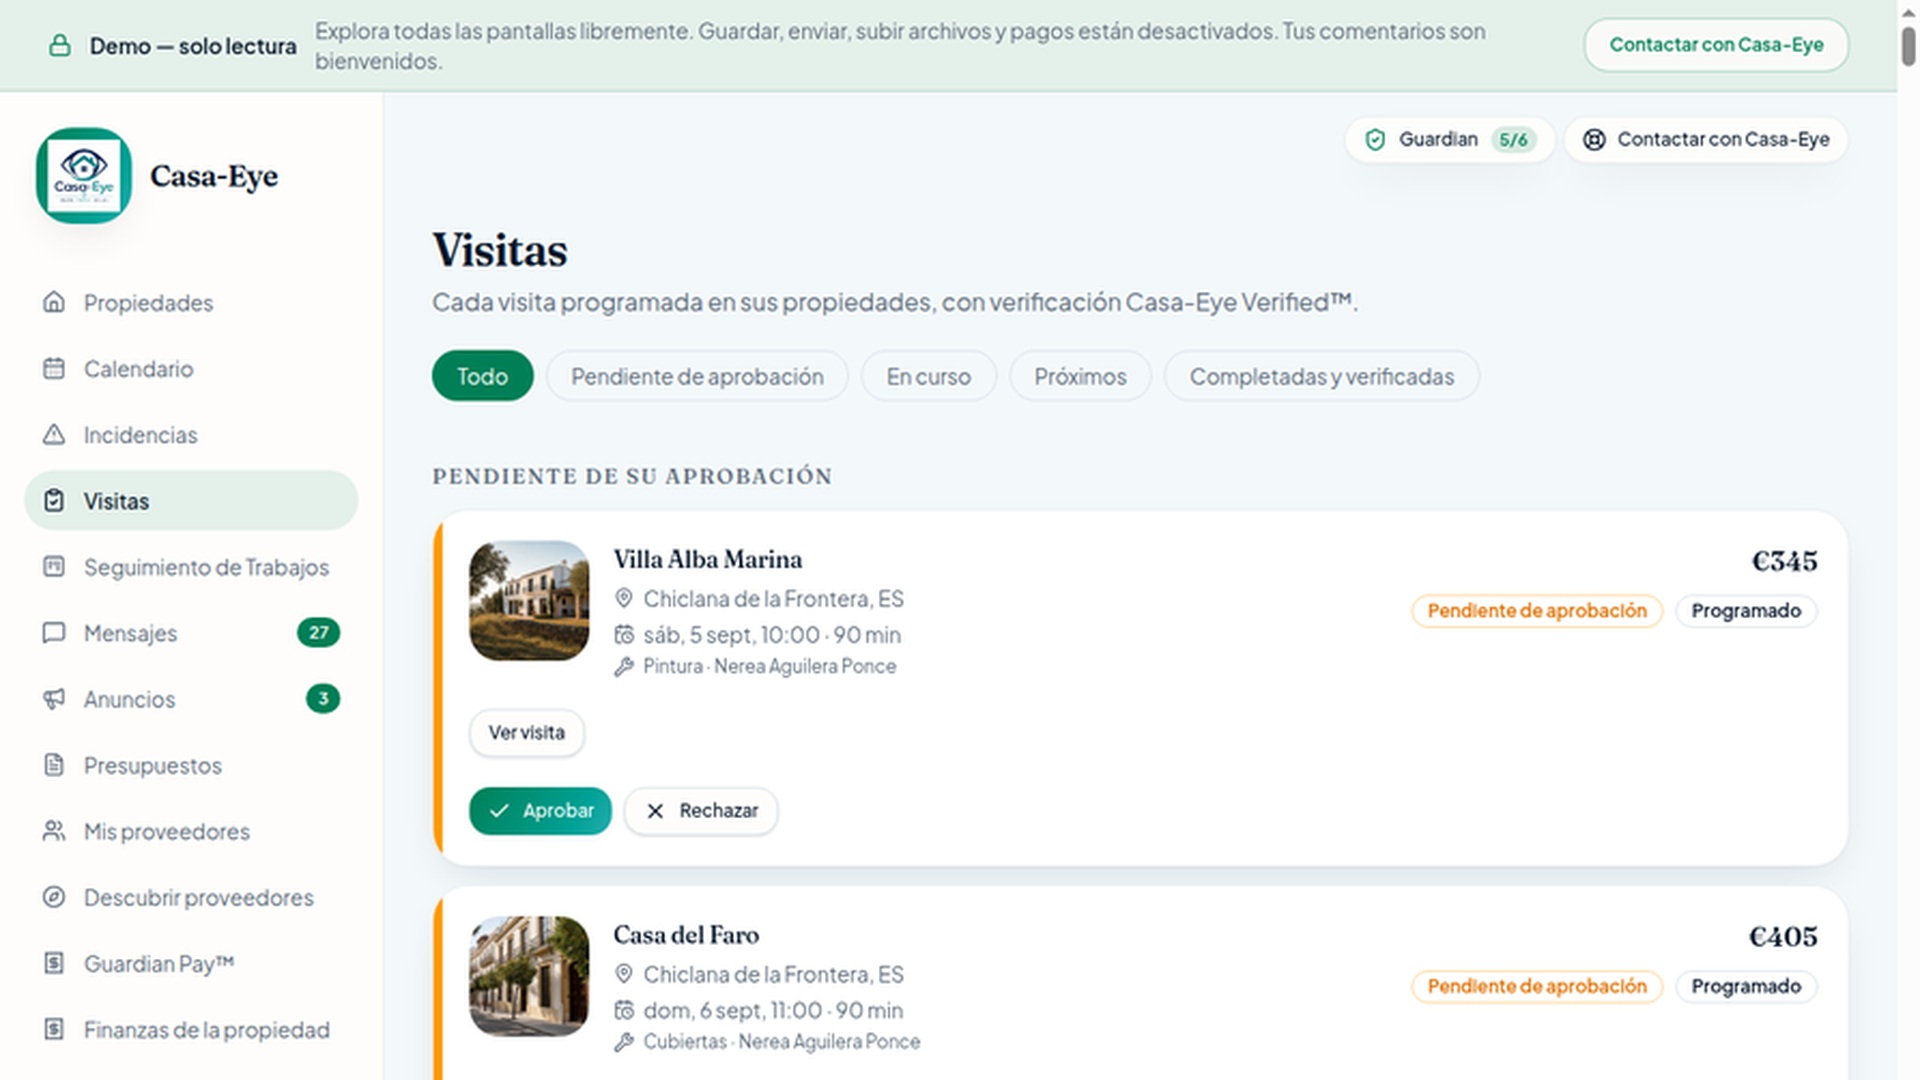Click the Casa-Eye logo icon
The image size is (1920, 1080).
coord(84,176)
